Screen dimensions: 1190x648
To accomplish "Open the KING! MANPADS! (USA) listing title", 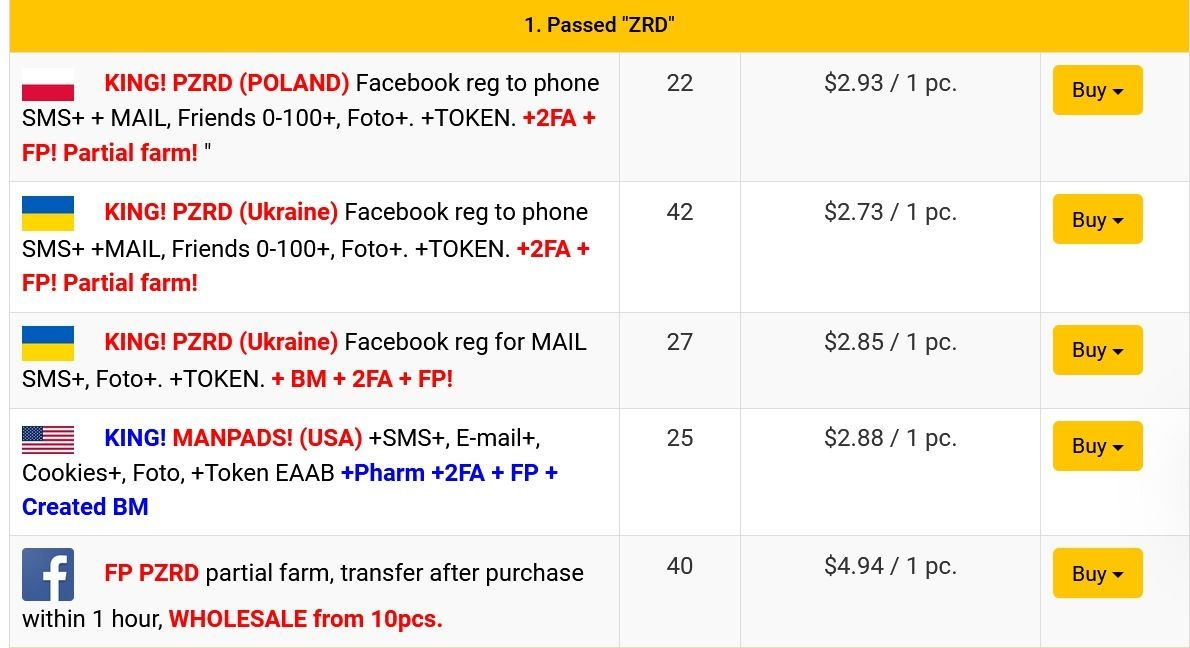I will pyautogui.click(x=233, y=438).
